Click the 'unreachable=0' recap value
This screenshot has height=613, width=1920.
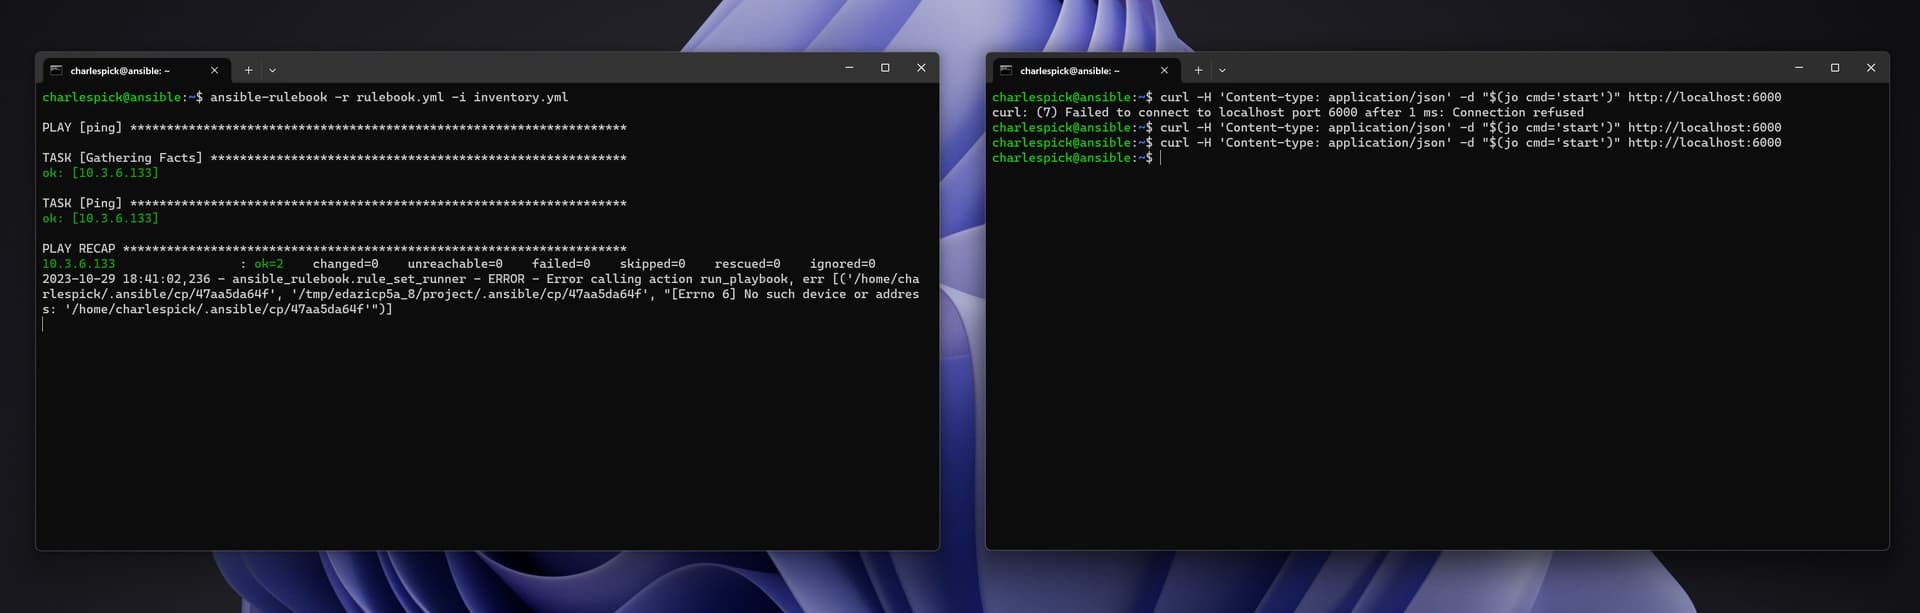pyautogui.click(x=455, y=264)
